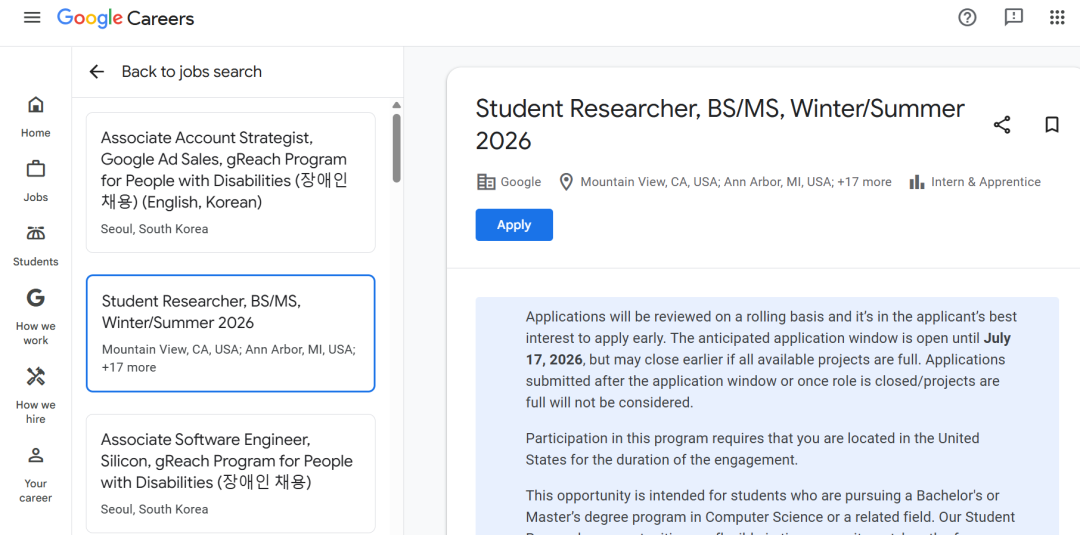Open the Students sidebar section

[x=36, y=244]
